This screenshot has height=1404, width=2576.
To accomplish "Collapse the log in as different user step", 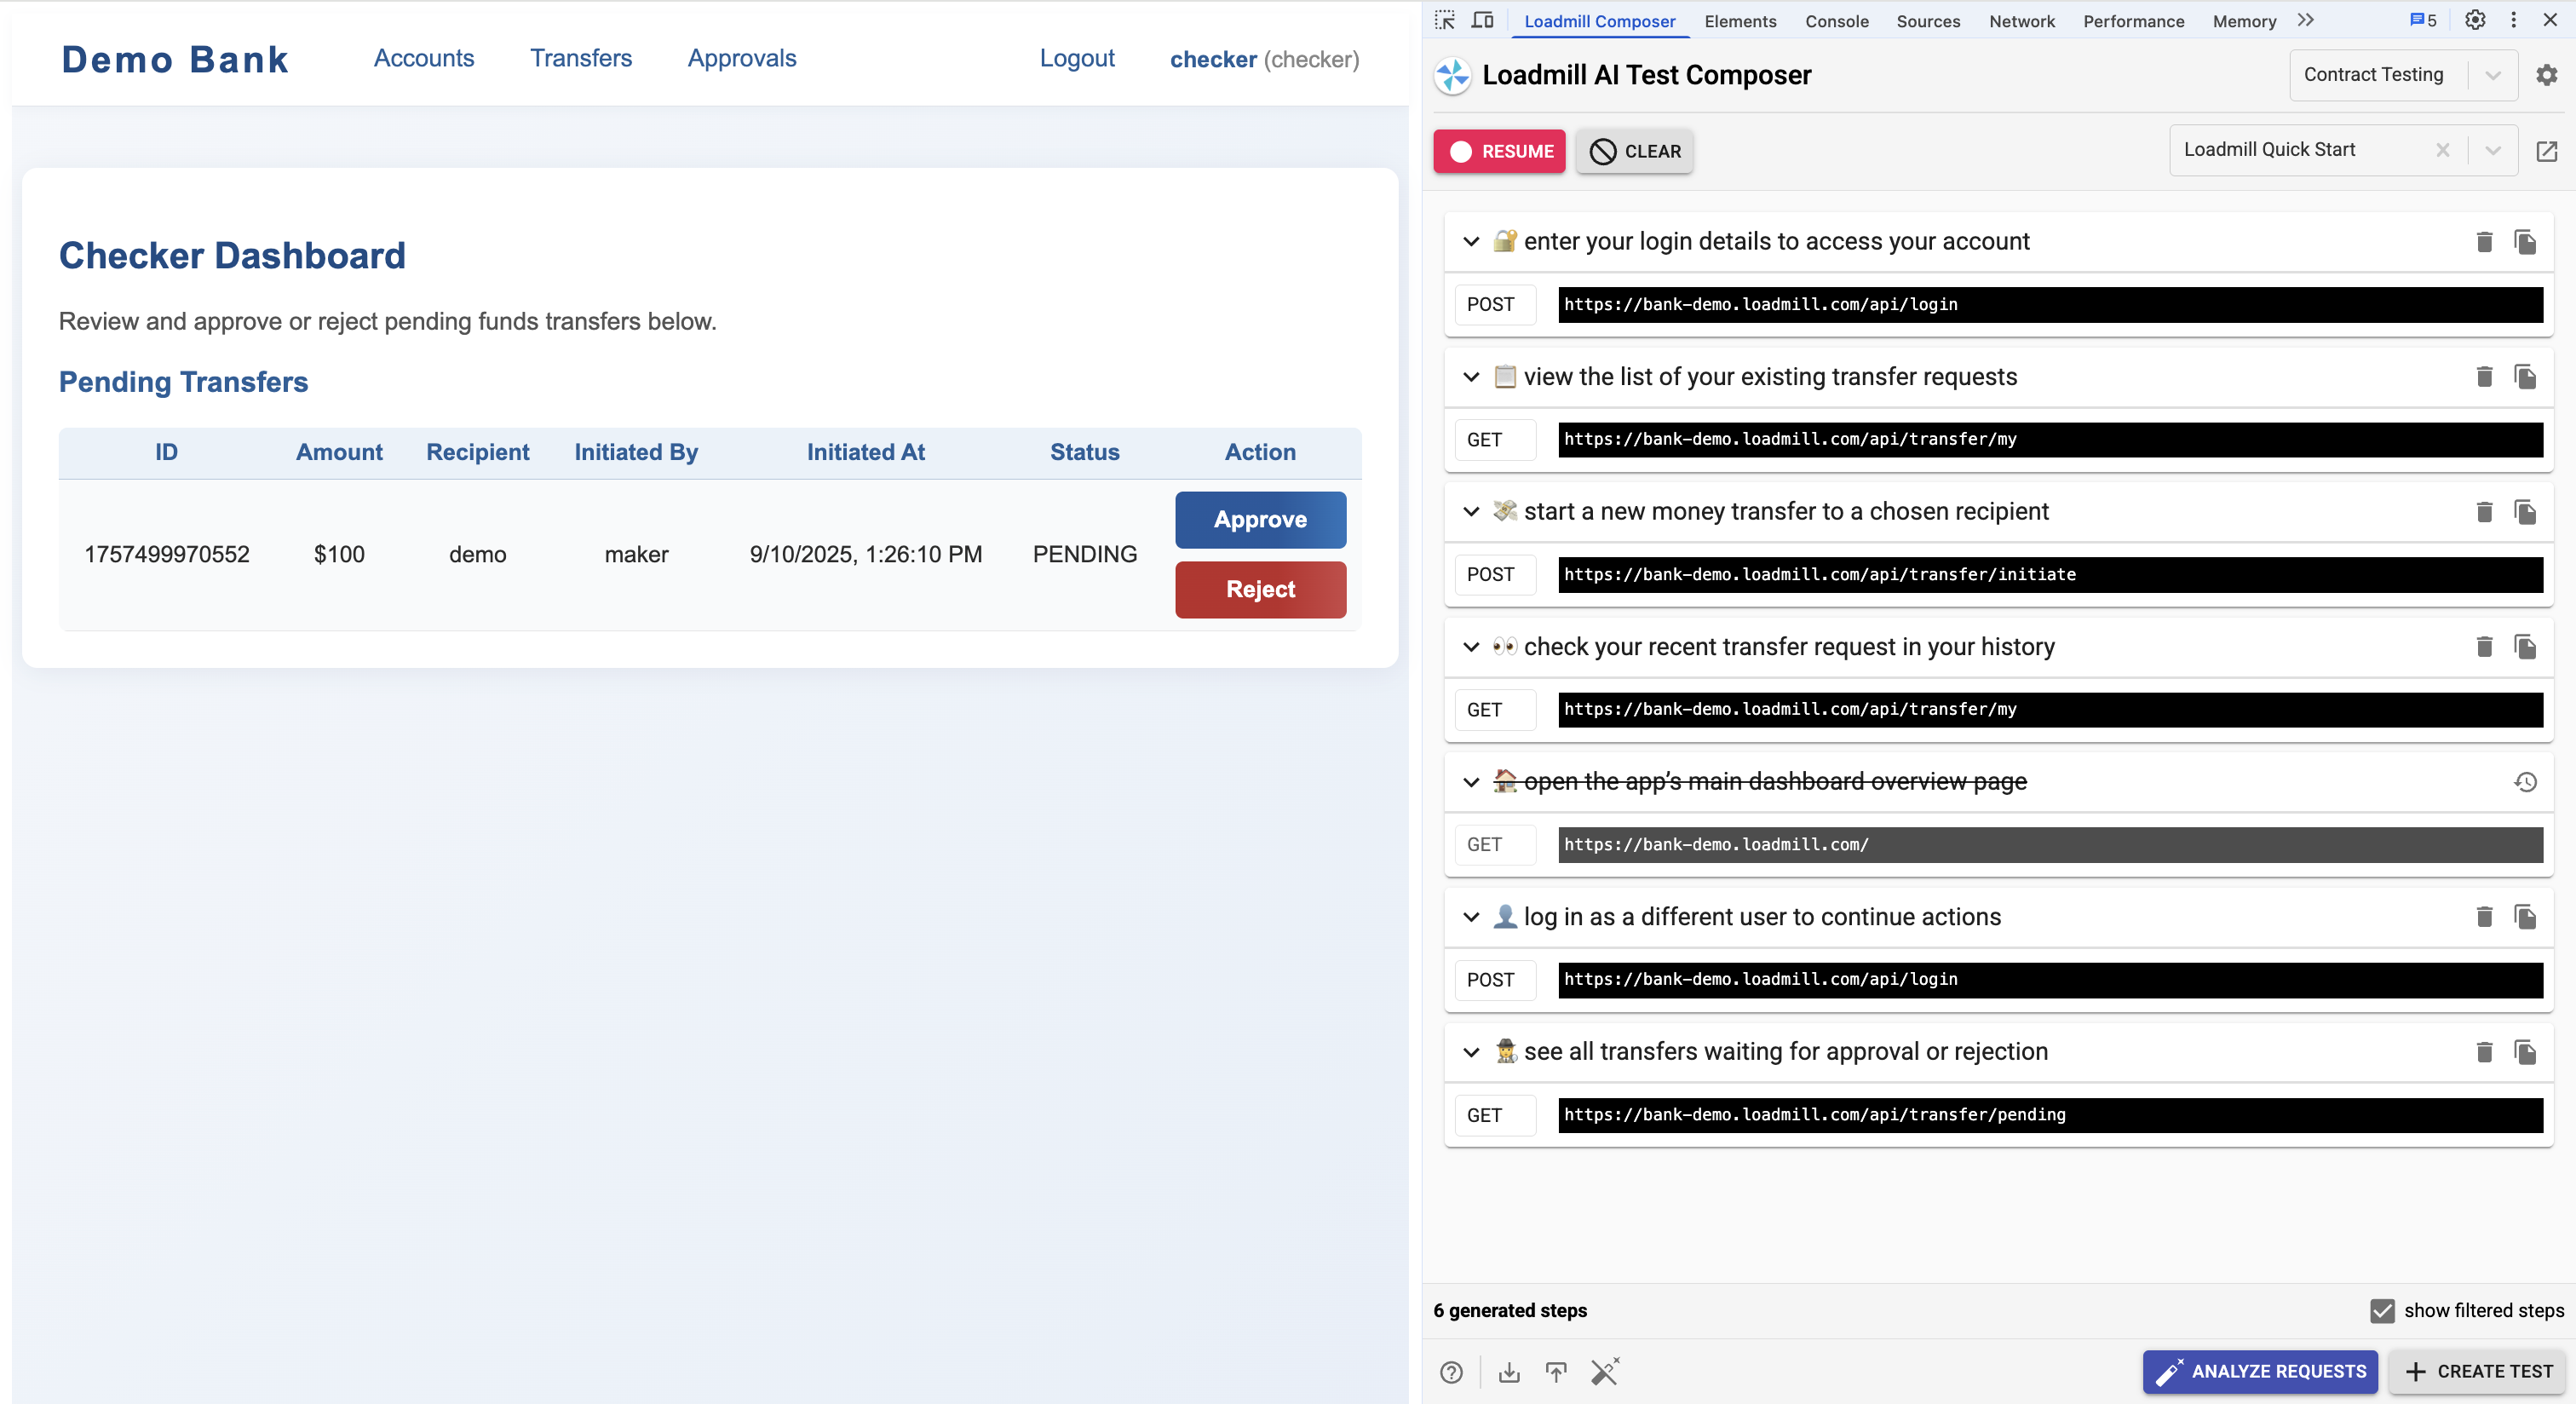I will click(1471, 917).
